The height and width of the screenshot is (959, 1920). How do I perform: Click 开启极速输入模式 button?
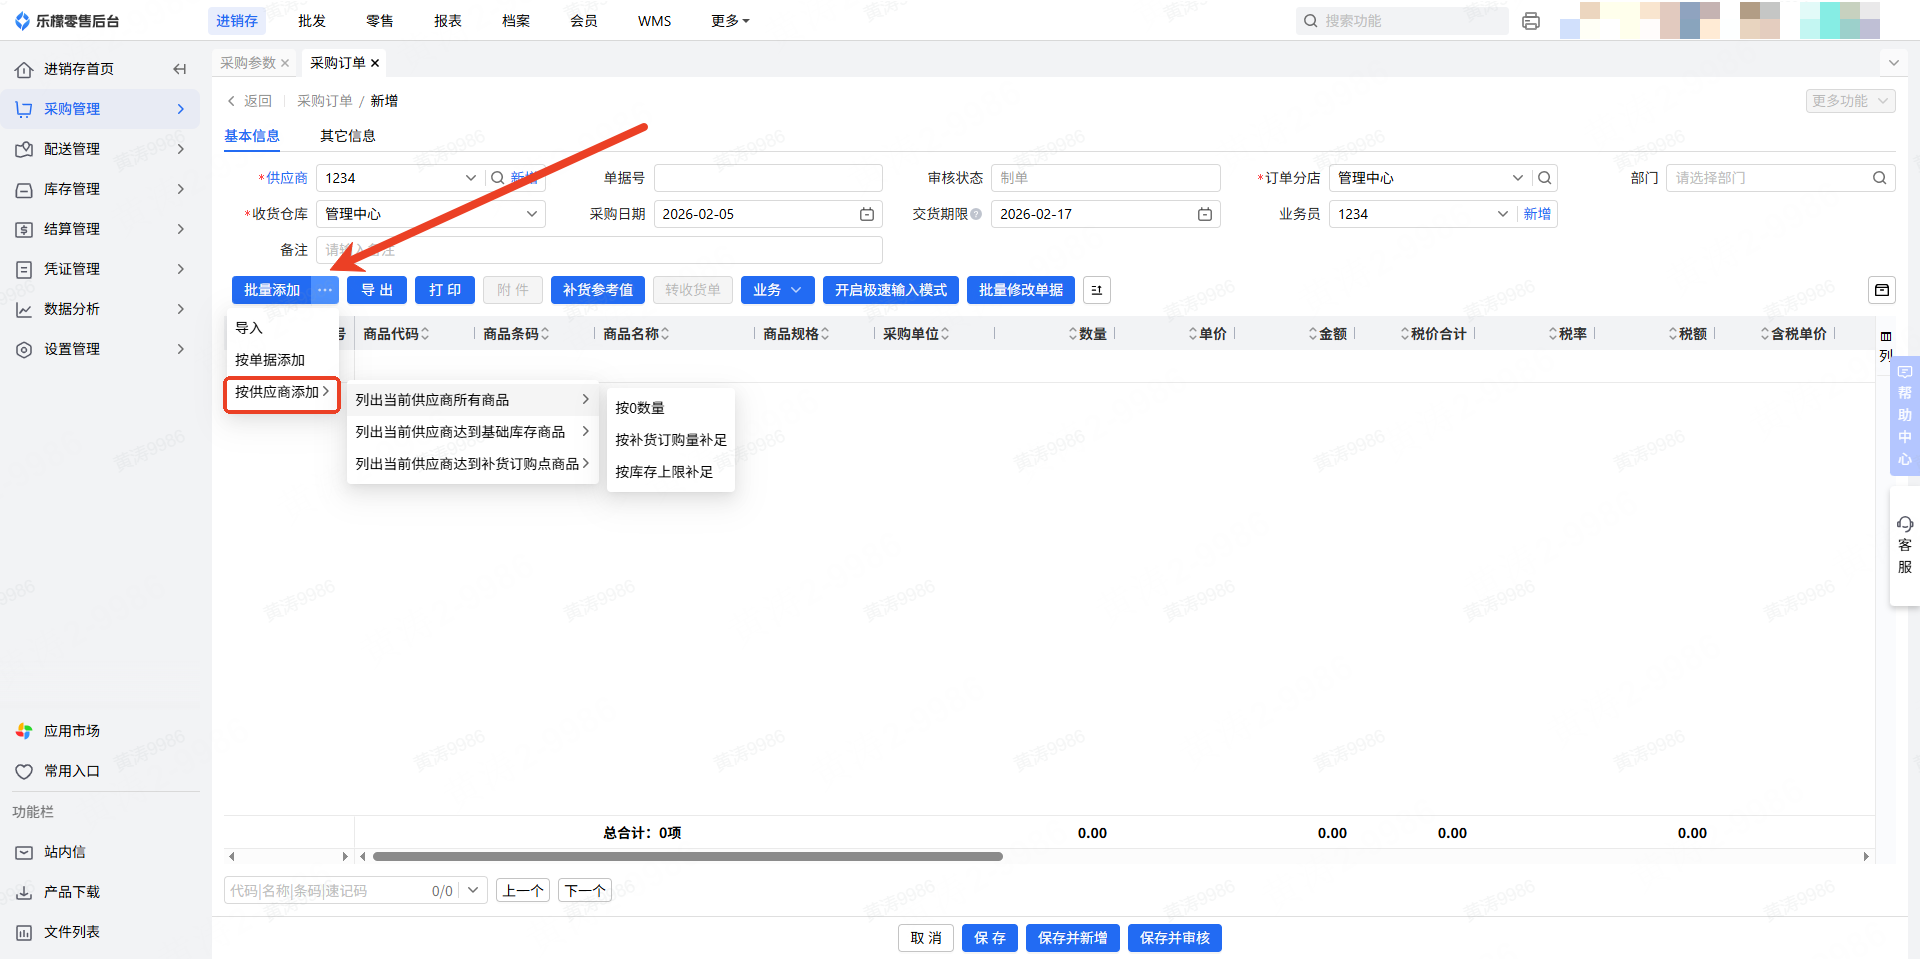click(891, 290)
